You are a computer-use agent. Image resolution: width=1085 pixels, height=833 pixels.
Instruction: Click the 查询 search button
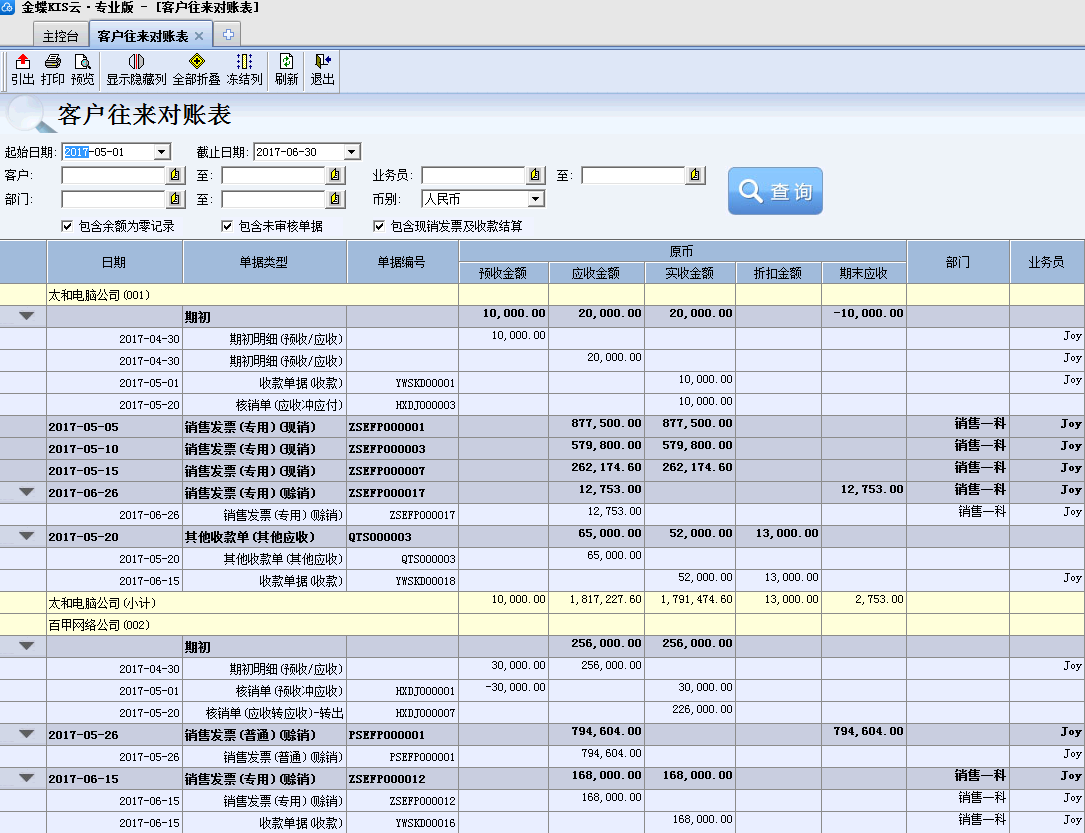(x=775, y=191)
